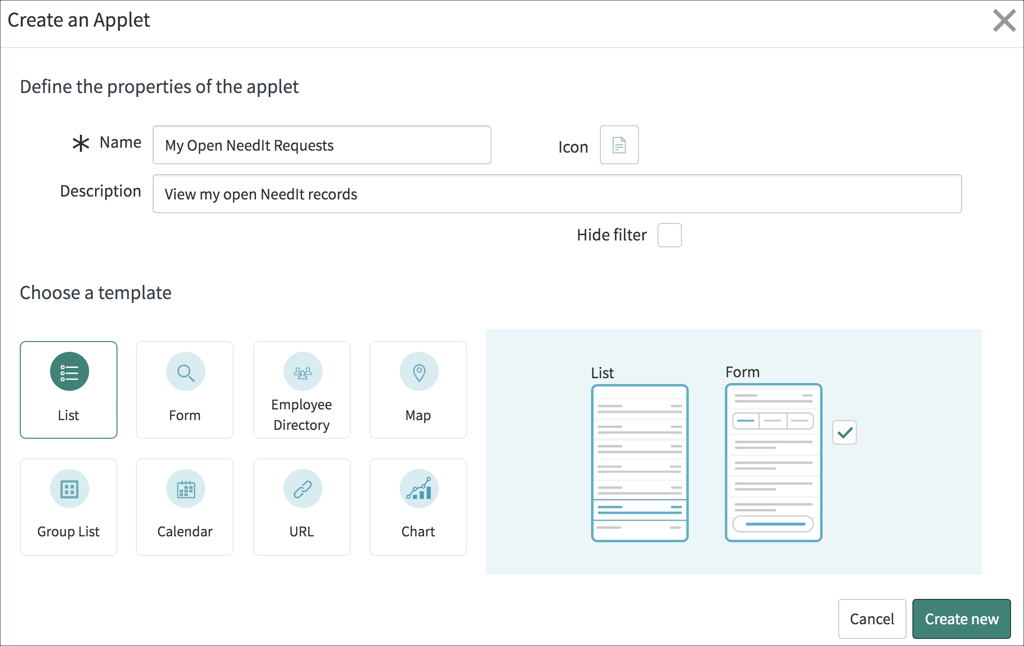
Task: Click the Description text field
Action: tap(557, 193)
